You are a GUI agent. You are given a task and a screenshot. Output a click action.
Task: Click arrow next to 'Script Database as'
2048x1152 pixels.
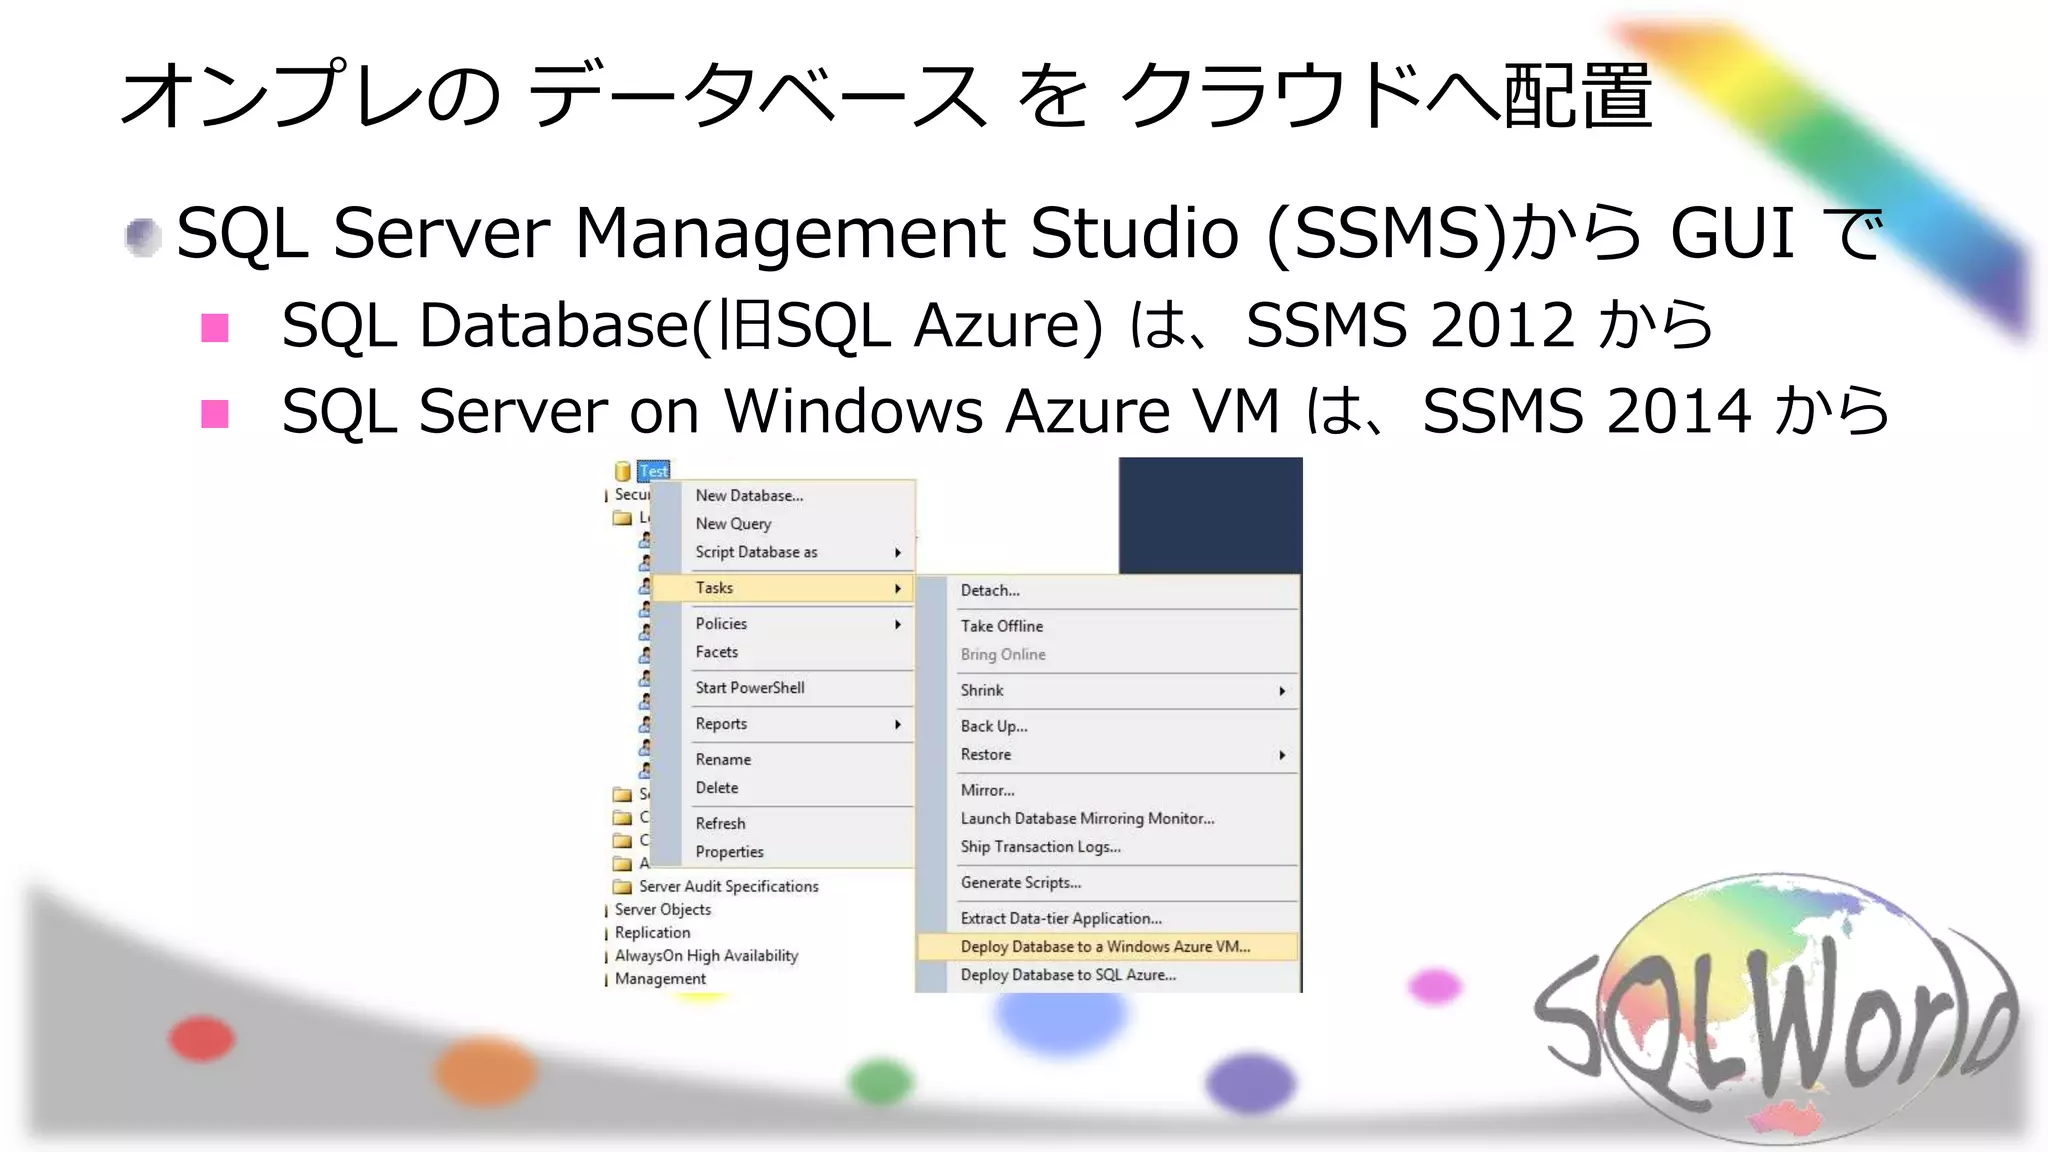[898, 553]
